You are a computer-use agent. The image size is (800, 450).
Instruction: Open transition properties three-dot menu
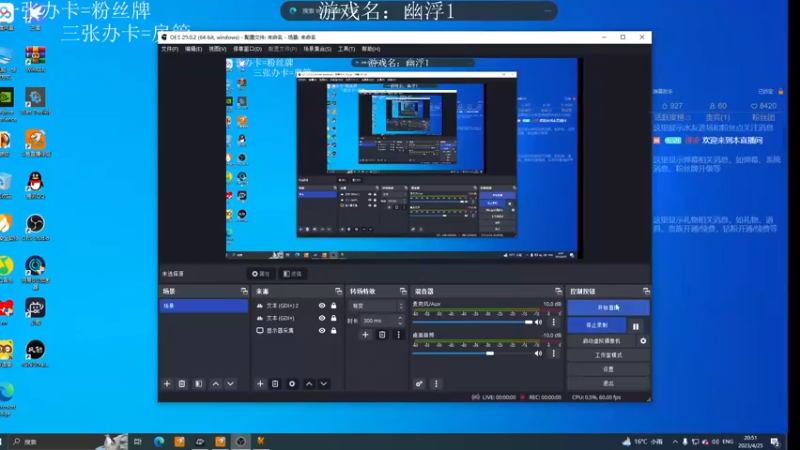(399, 335)
